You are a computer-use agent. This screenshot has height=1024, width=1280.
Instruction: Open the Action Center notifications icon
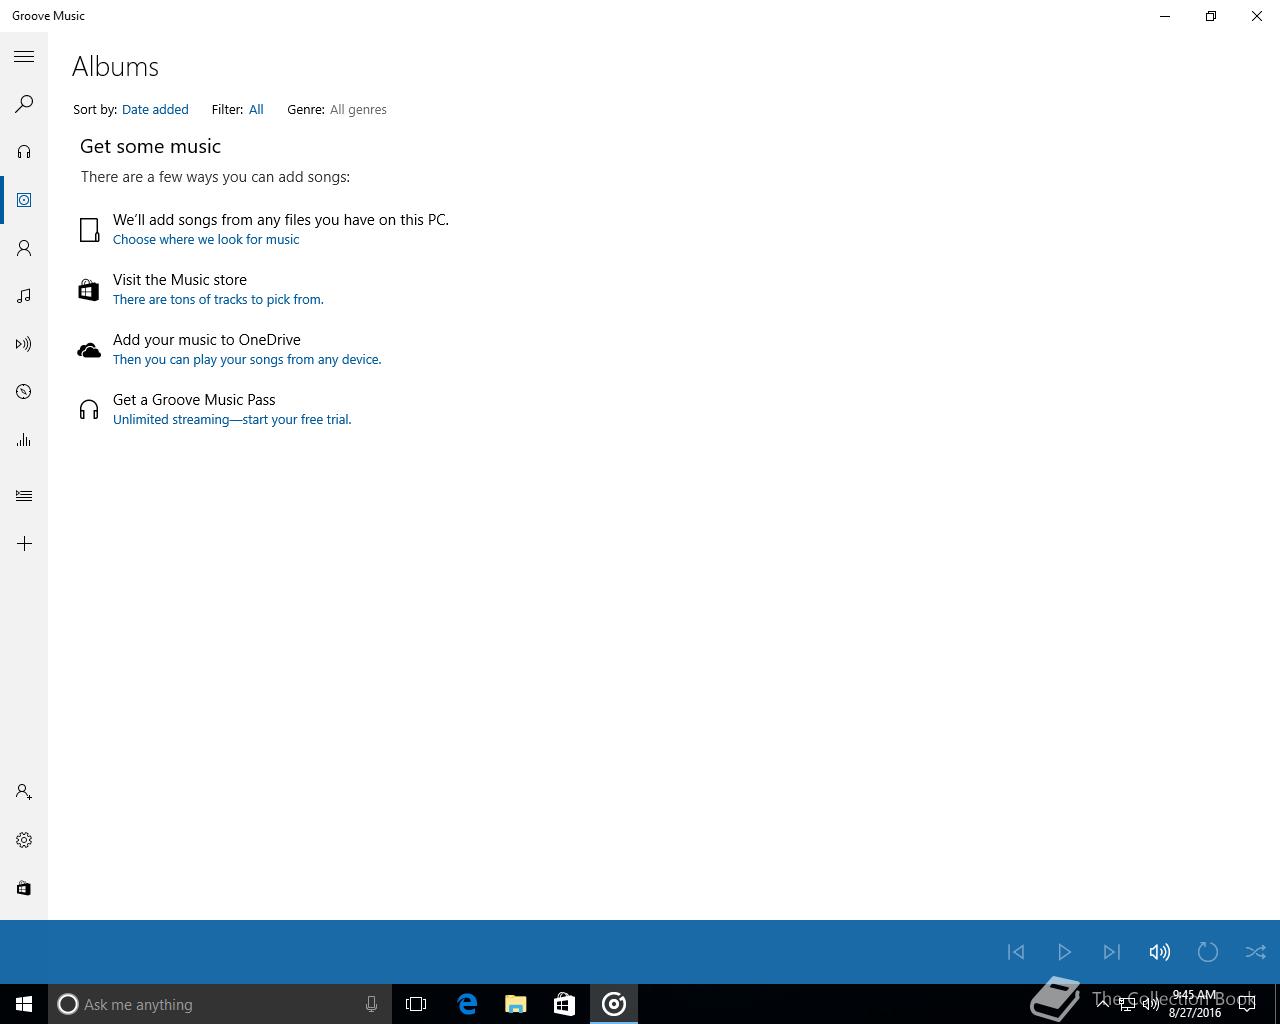pos(1247,1004)
